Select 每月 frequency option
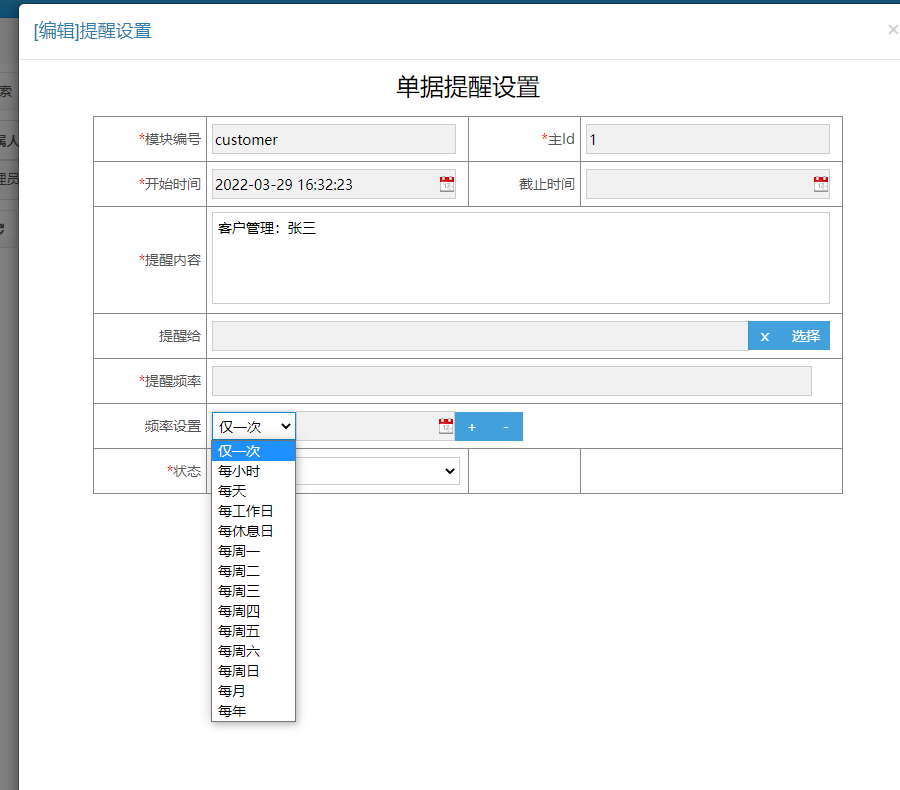The image size is (900, 790). coord(254,691)
